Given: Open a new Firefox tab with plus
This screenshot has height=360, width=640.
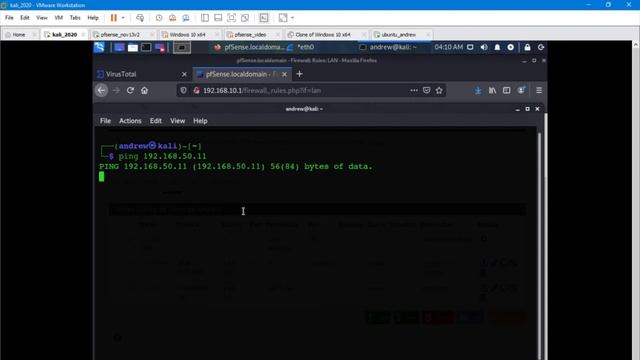Looking at the screenshot, I should point(300,74).
